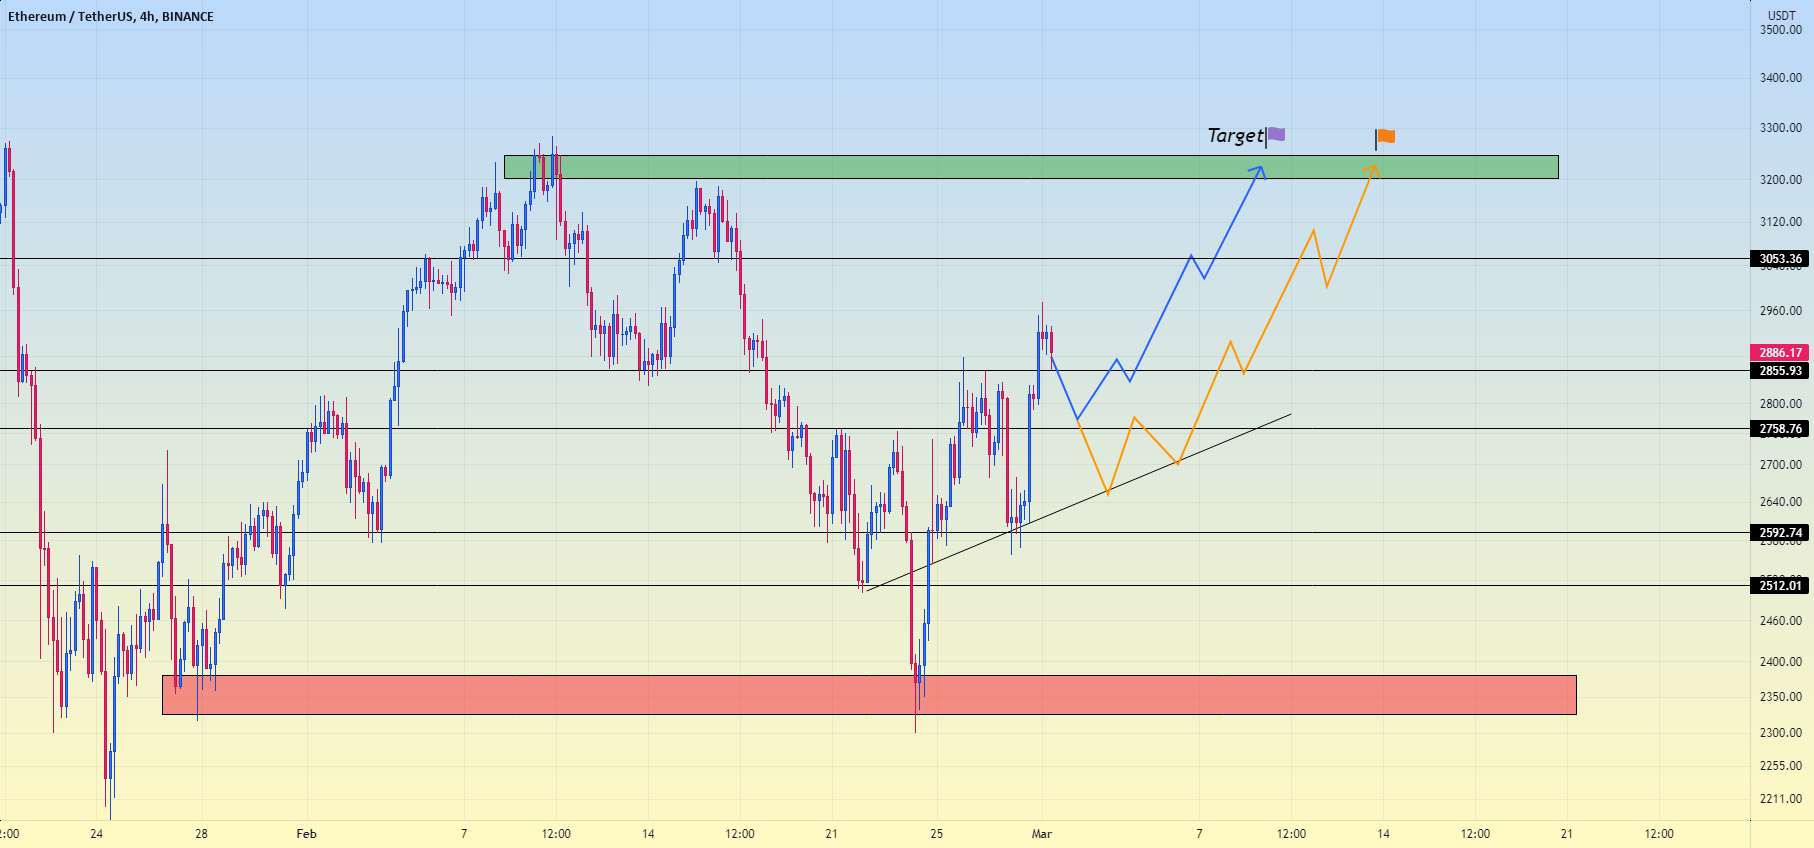Select the green resistance zone rectangle

(1031, 167)
